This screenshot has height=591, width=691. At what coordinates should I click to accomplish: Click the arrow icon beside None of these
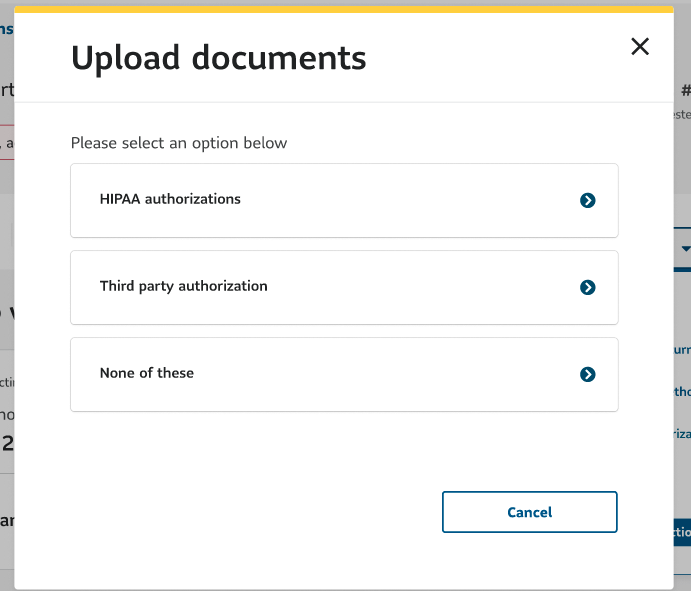click(588, 374)
